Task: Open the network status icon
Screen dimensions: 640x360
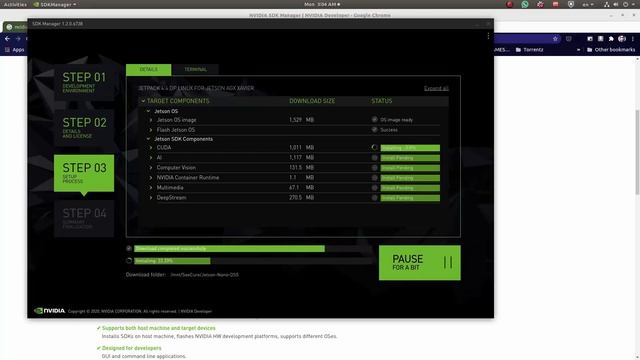Action: click(x=607, y=4)
